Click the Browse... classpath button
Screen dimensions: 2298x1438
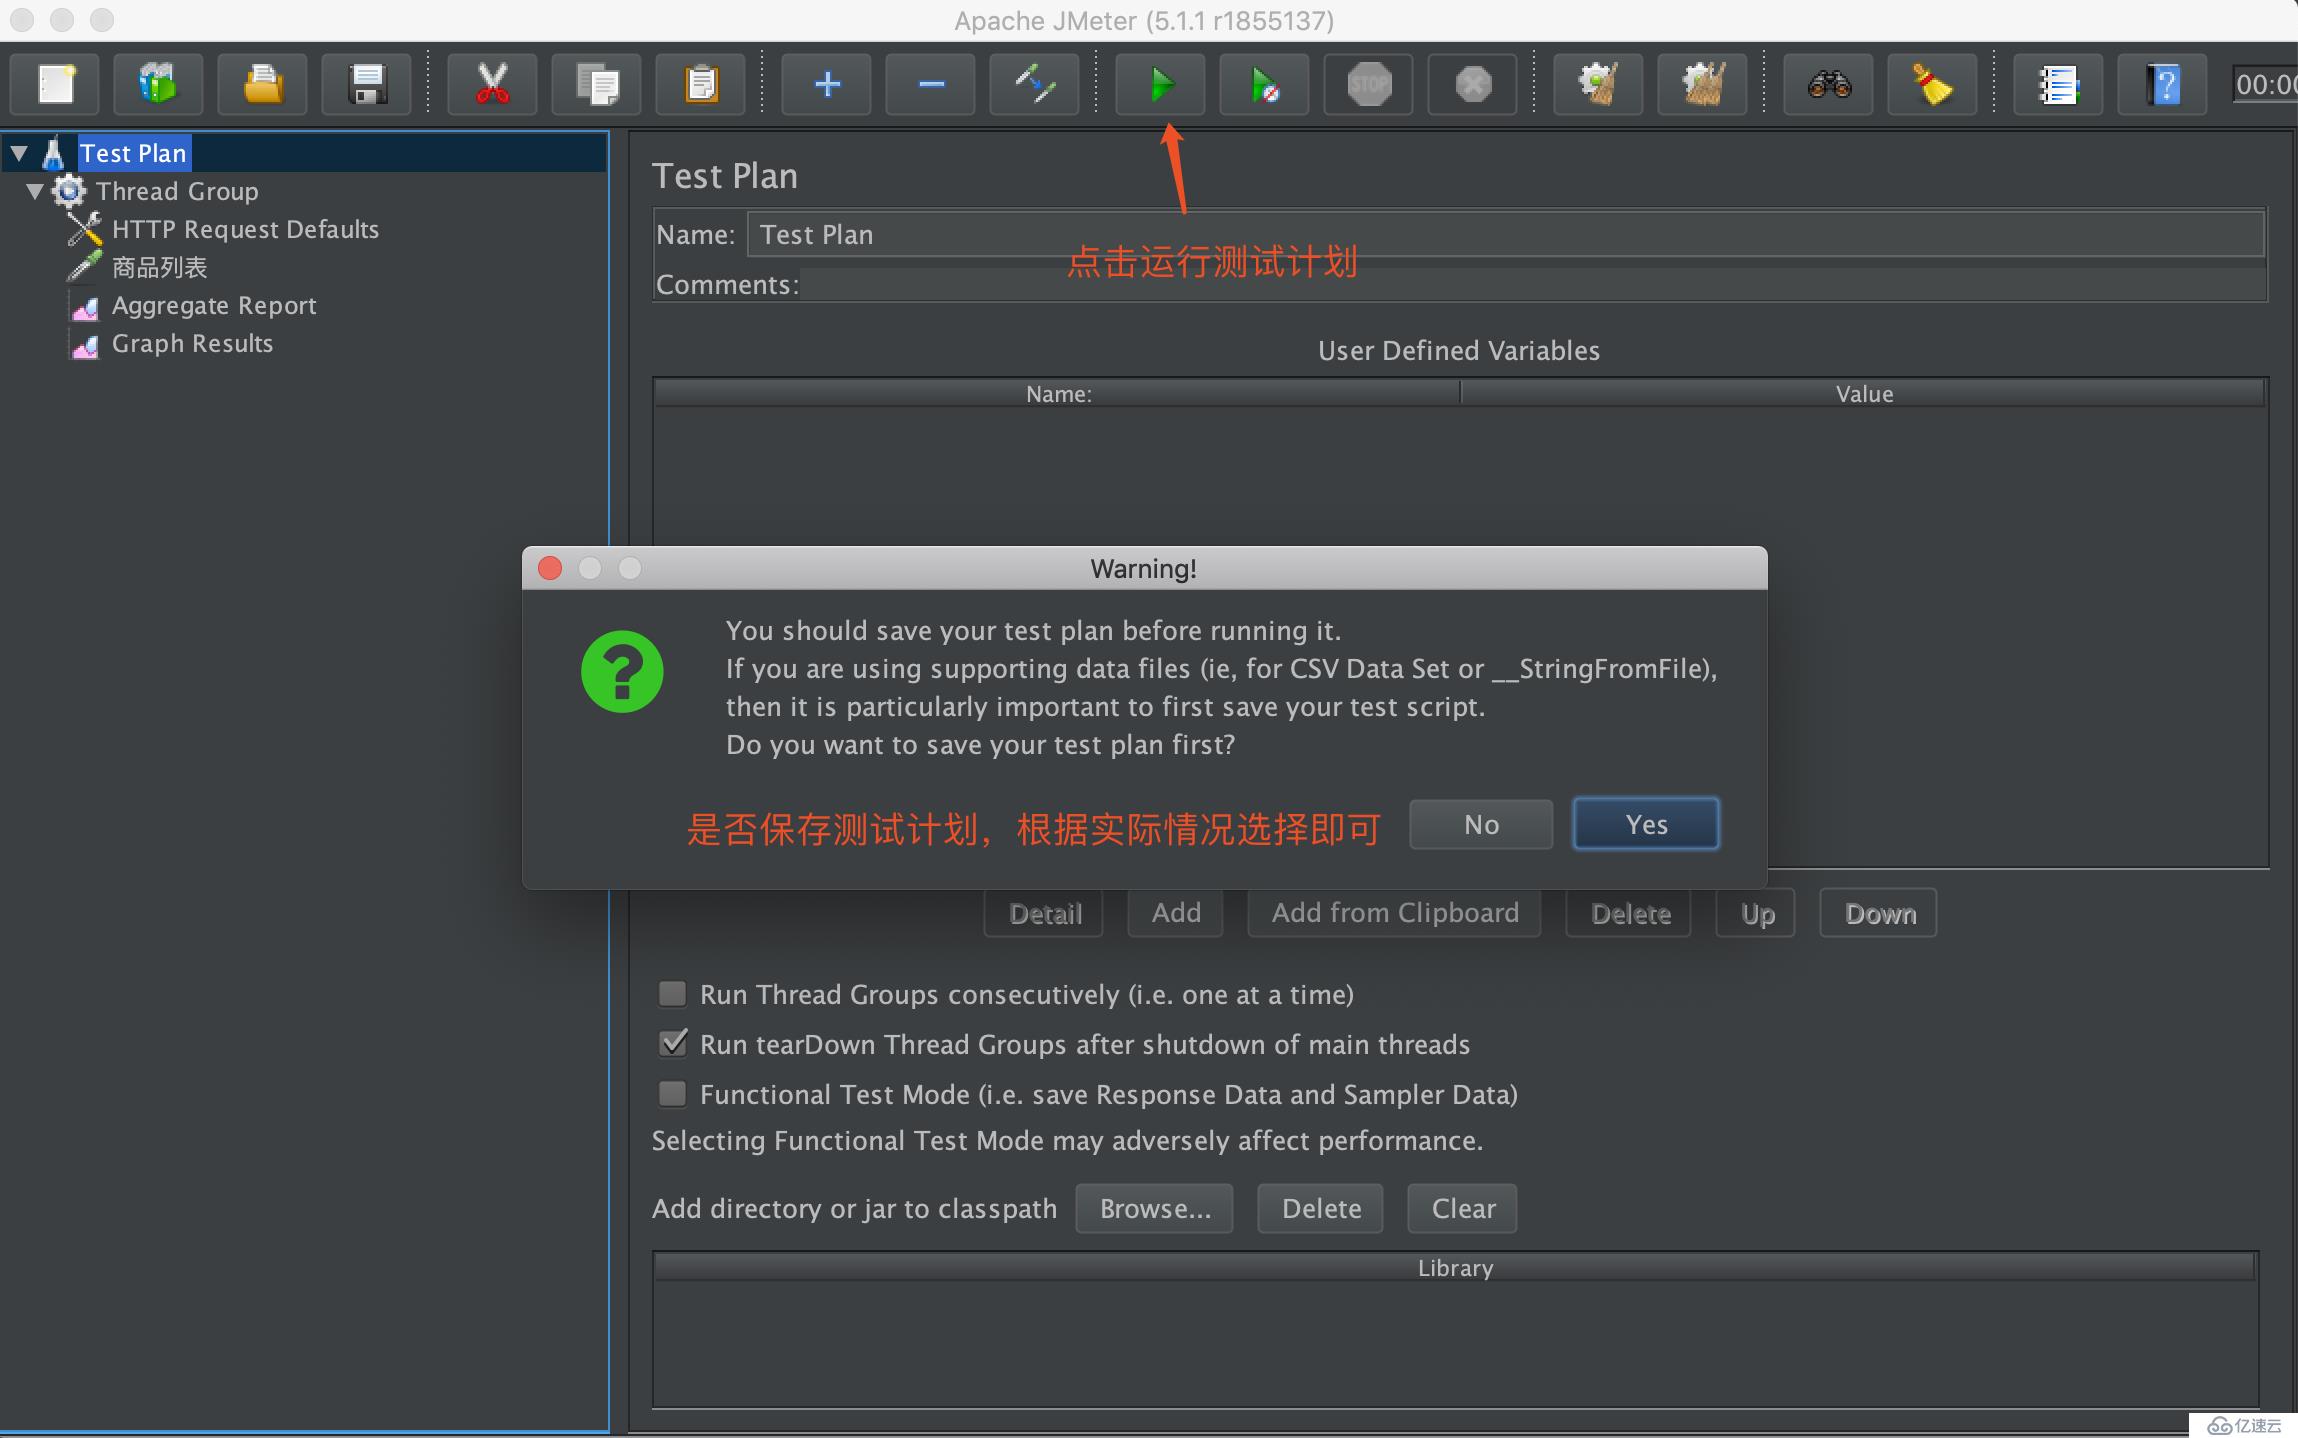point(1155,1208)
